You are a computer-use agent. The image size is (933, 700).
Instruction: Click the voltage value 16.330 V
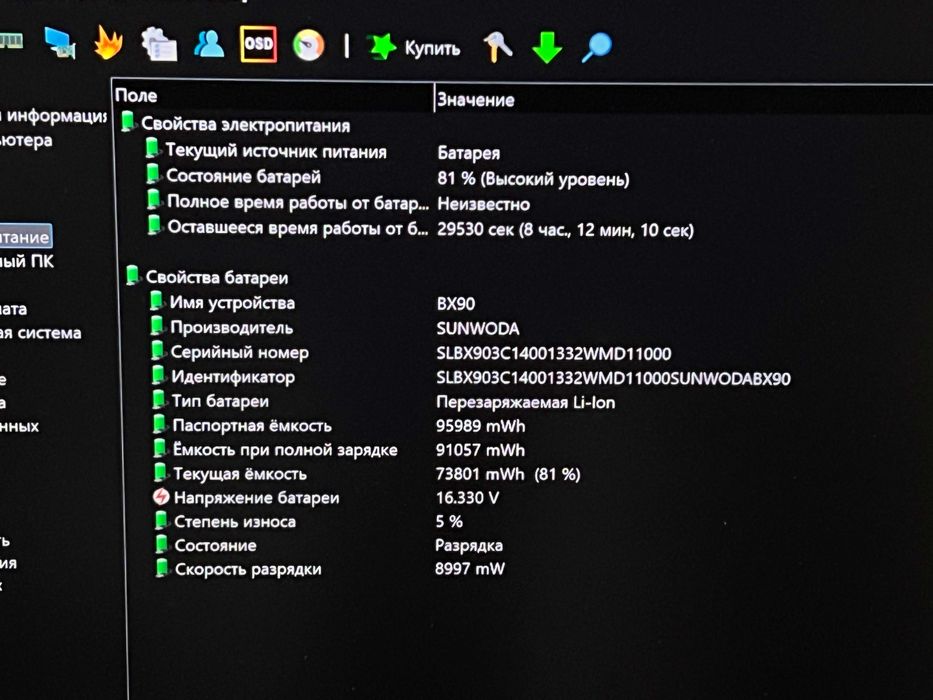(x=467, y=498)
